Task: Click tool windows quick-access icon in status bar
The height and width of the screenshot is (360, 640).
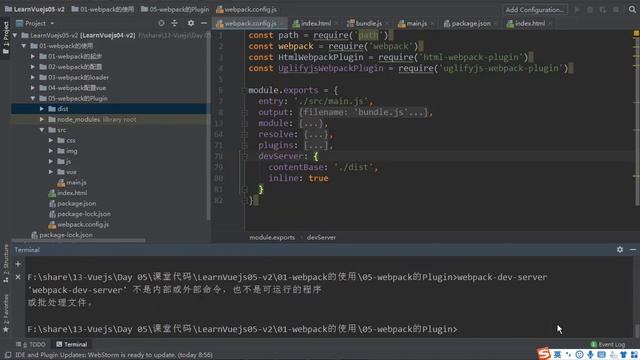Action: click(8, 355)
